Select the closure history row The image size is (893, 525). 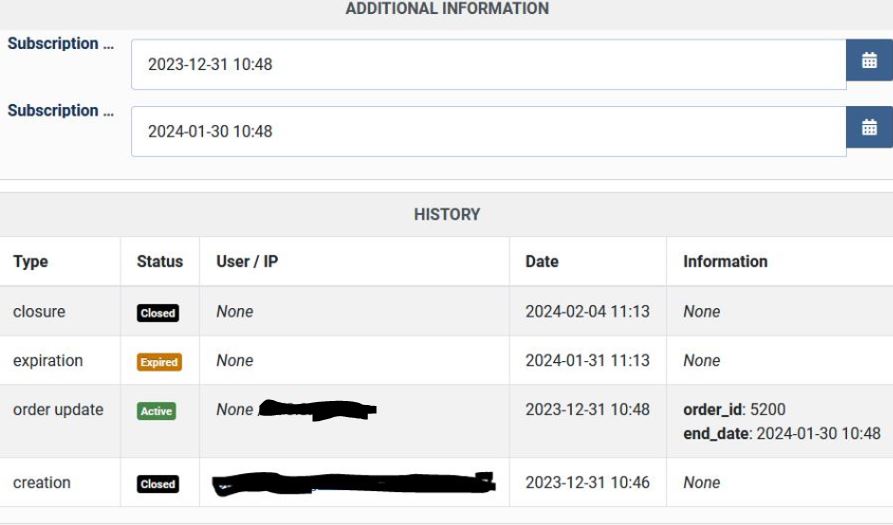pos(446,311)
